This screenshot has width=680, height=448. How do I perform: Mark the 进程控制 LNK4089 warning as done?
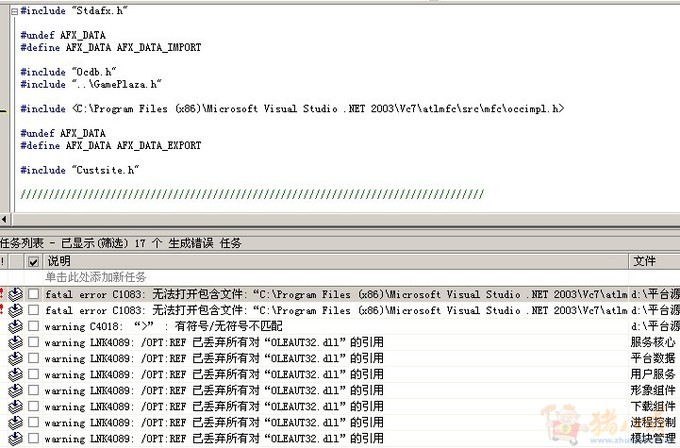click(33, 422)
